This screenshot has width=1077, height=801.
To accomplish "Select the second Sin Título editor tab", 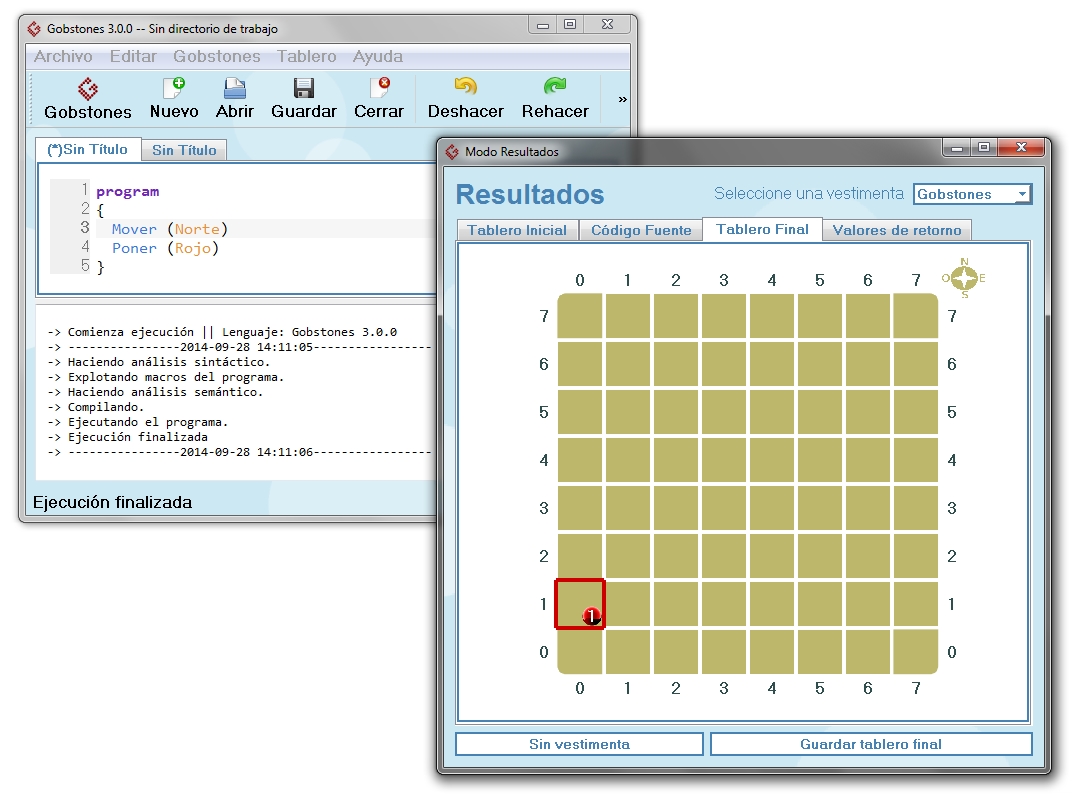I will (x=184, y=150).
